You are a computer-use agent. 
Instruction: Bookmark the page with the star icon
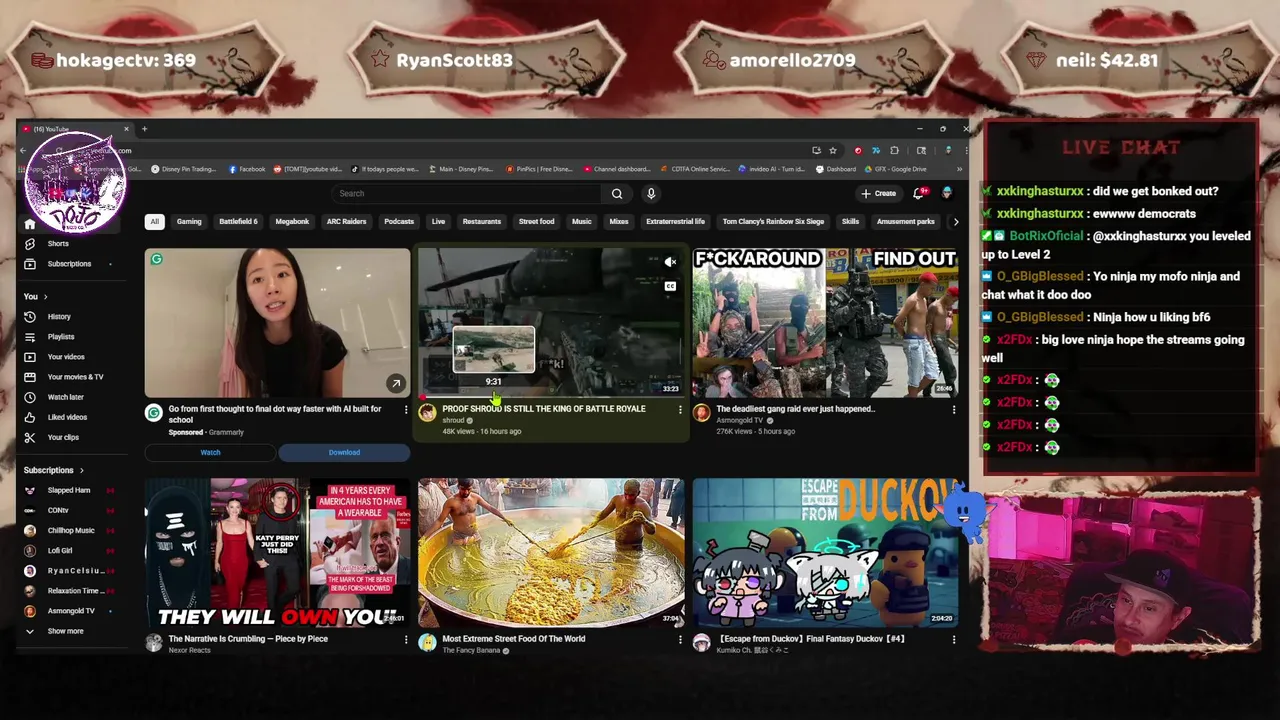click(832, 151)
